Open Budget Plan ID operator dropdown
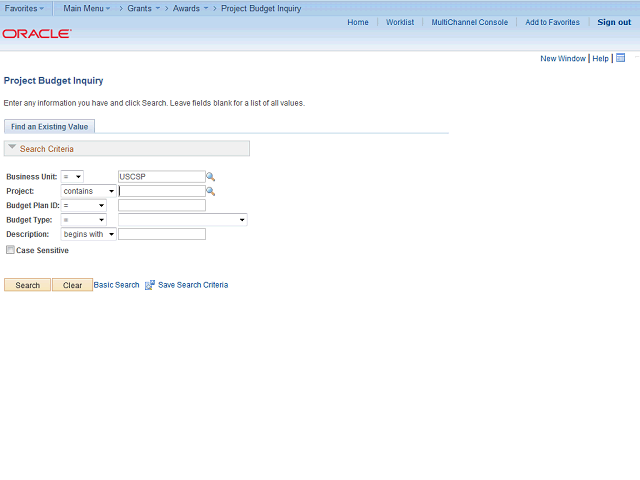The image size is (640, 480). (x=84, y=205)
